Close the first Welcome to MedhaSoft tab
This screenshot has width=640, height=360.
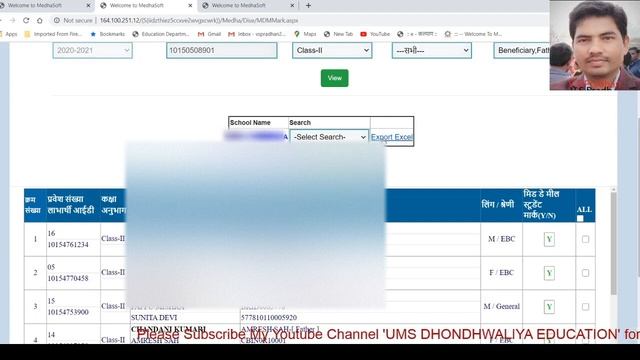point(88,6)
